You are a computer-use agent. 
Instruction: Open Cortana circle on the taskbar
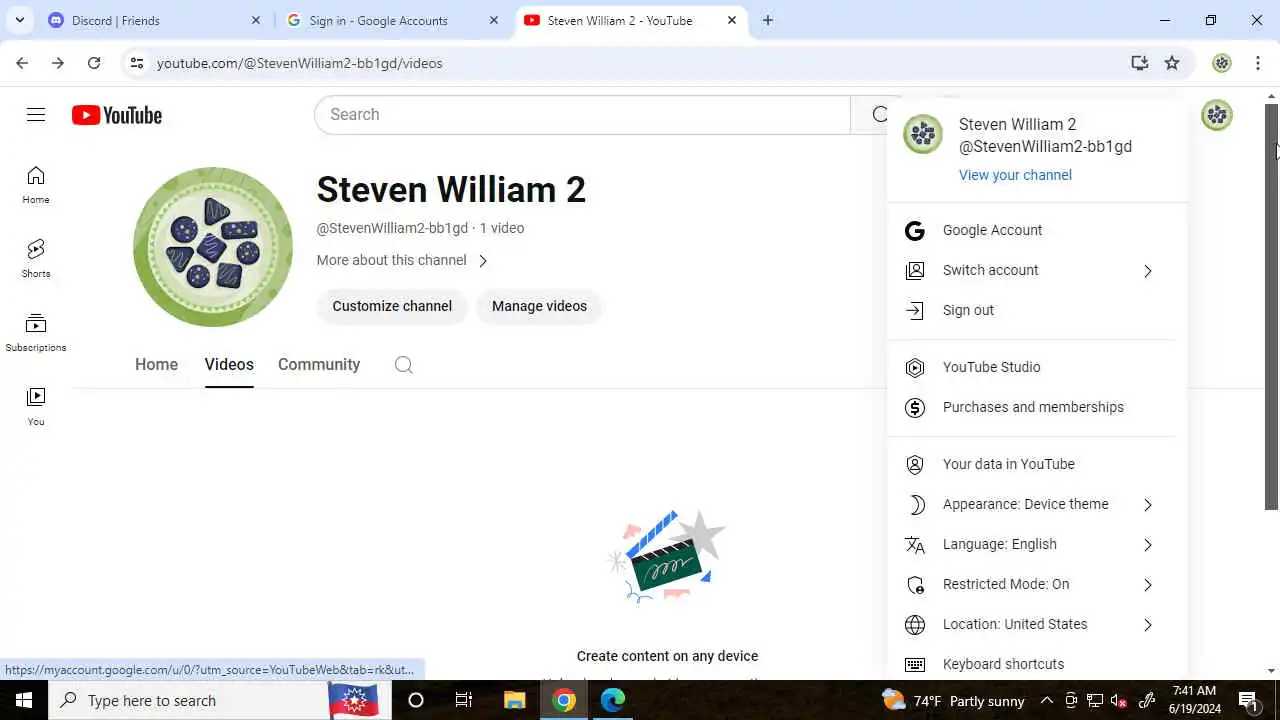(x=415, y=700)
